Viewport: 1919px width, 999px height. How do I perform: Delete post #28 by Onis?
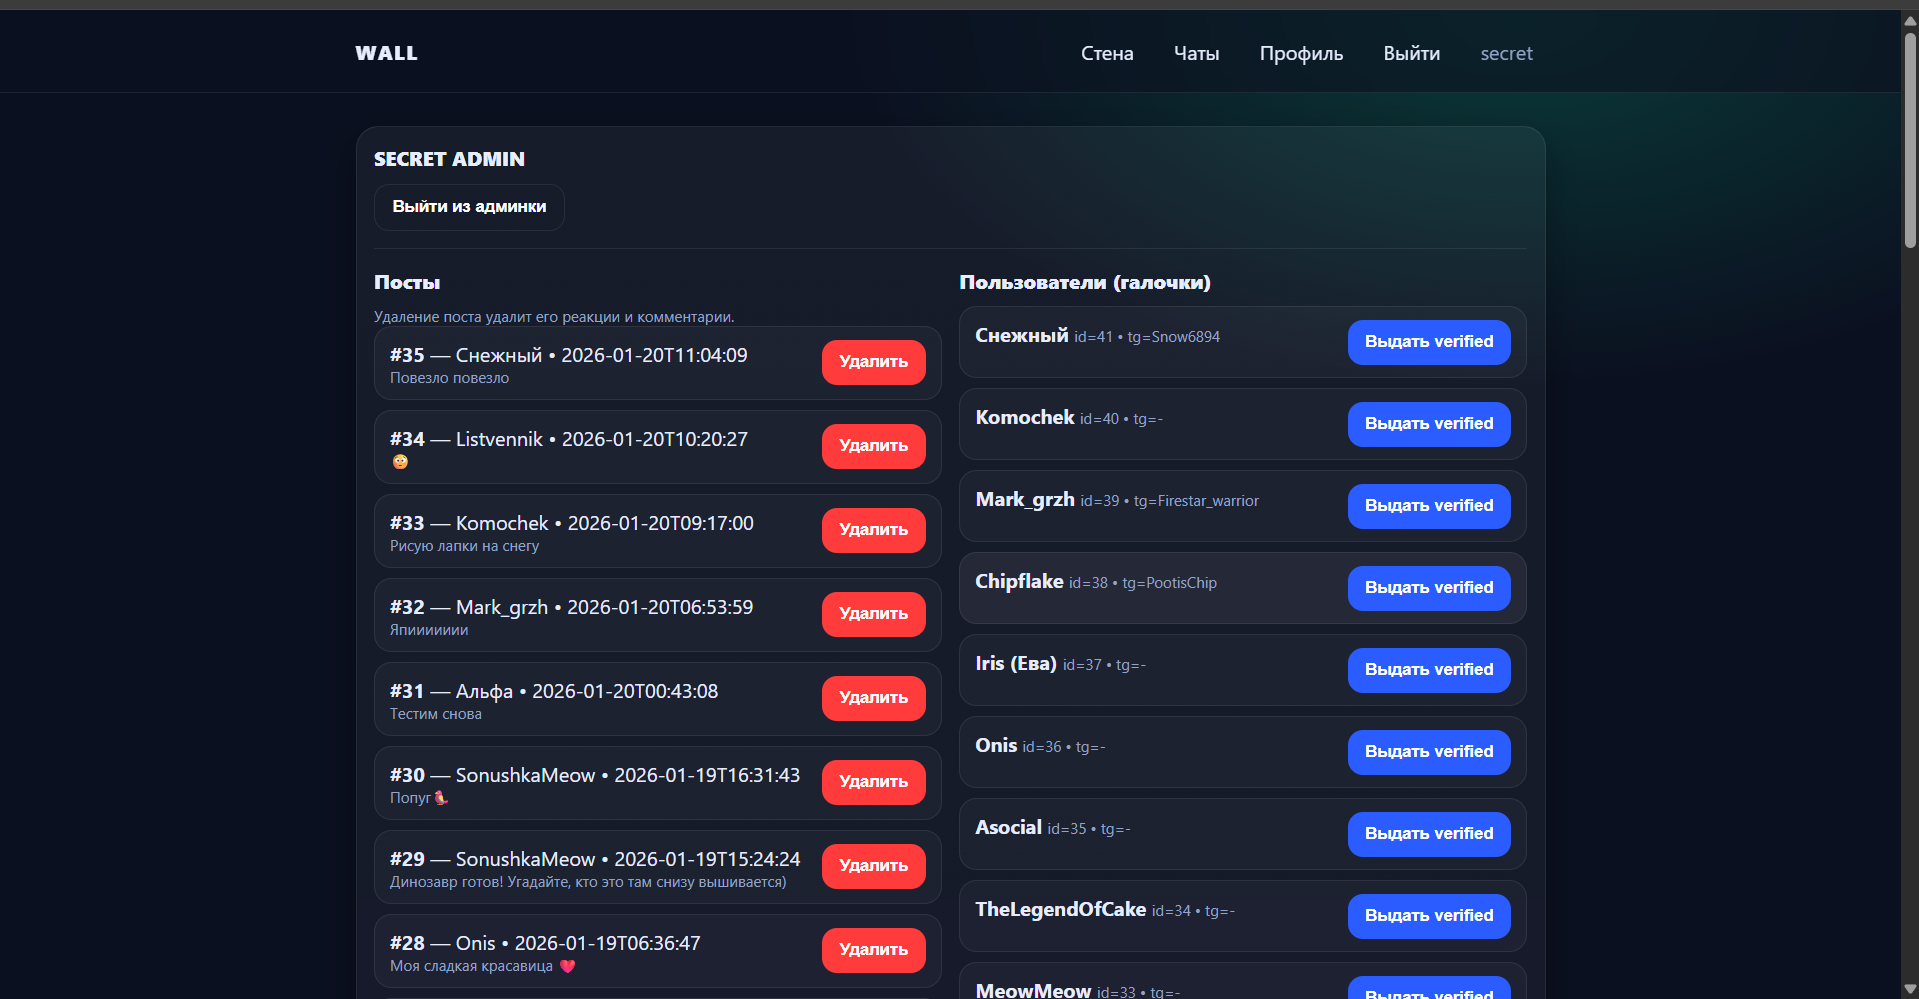tap(873, 950)
